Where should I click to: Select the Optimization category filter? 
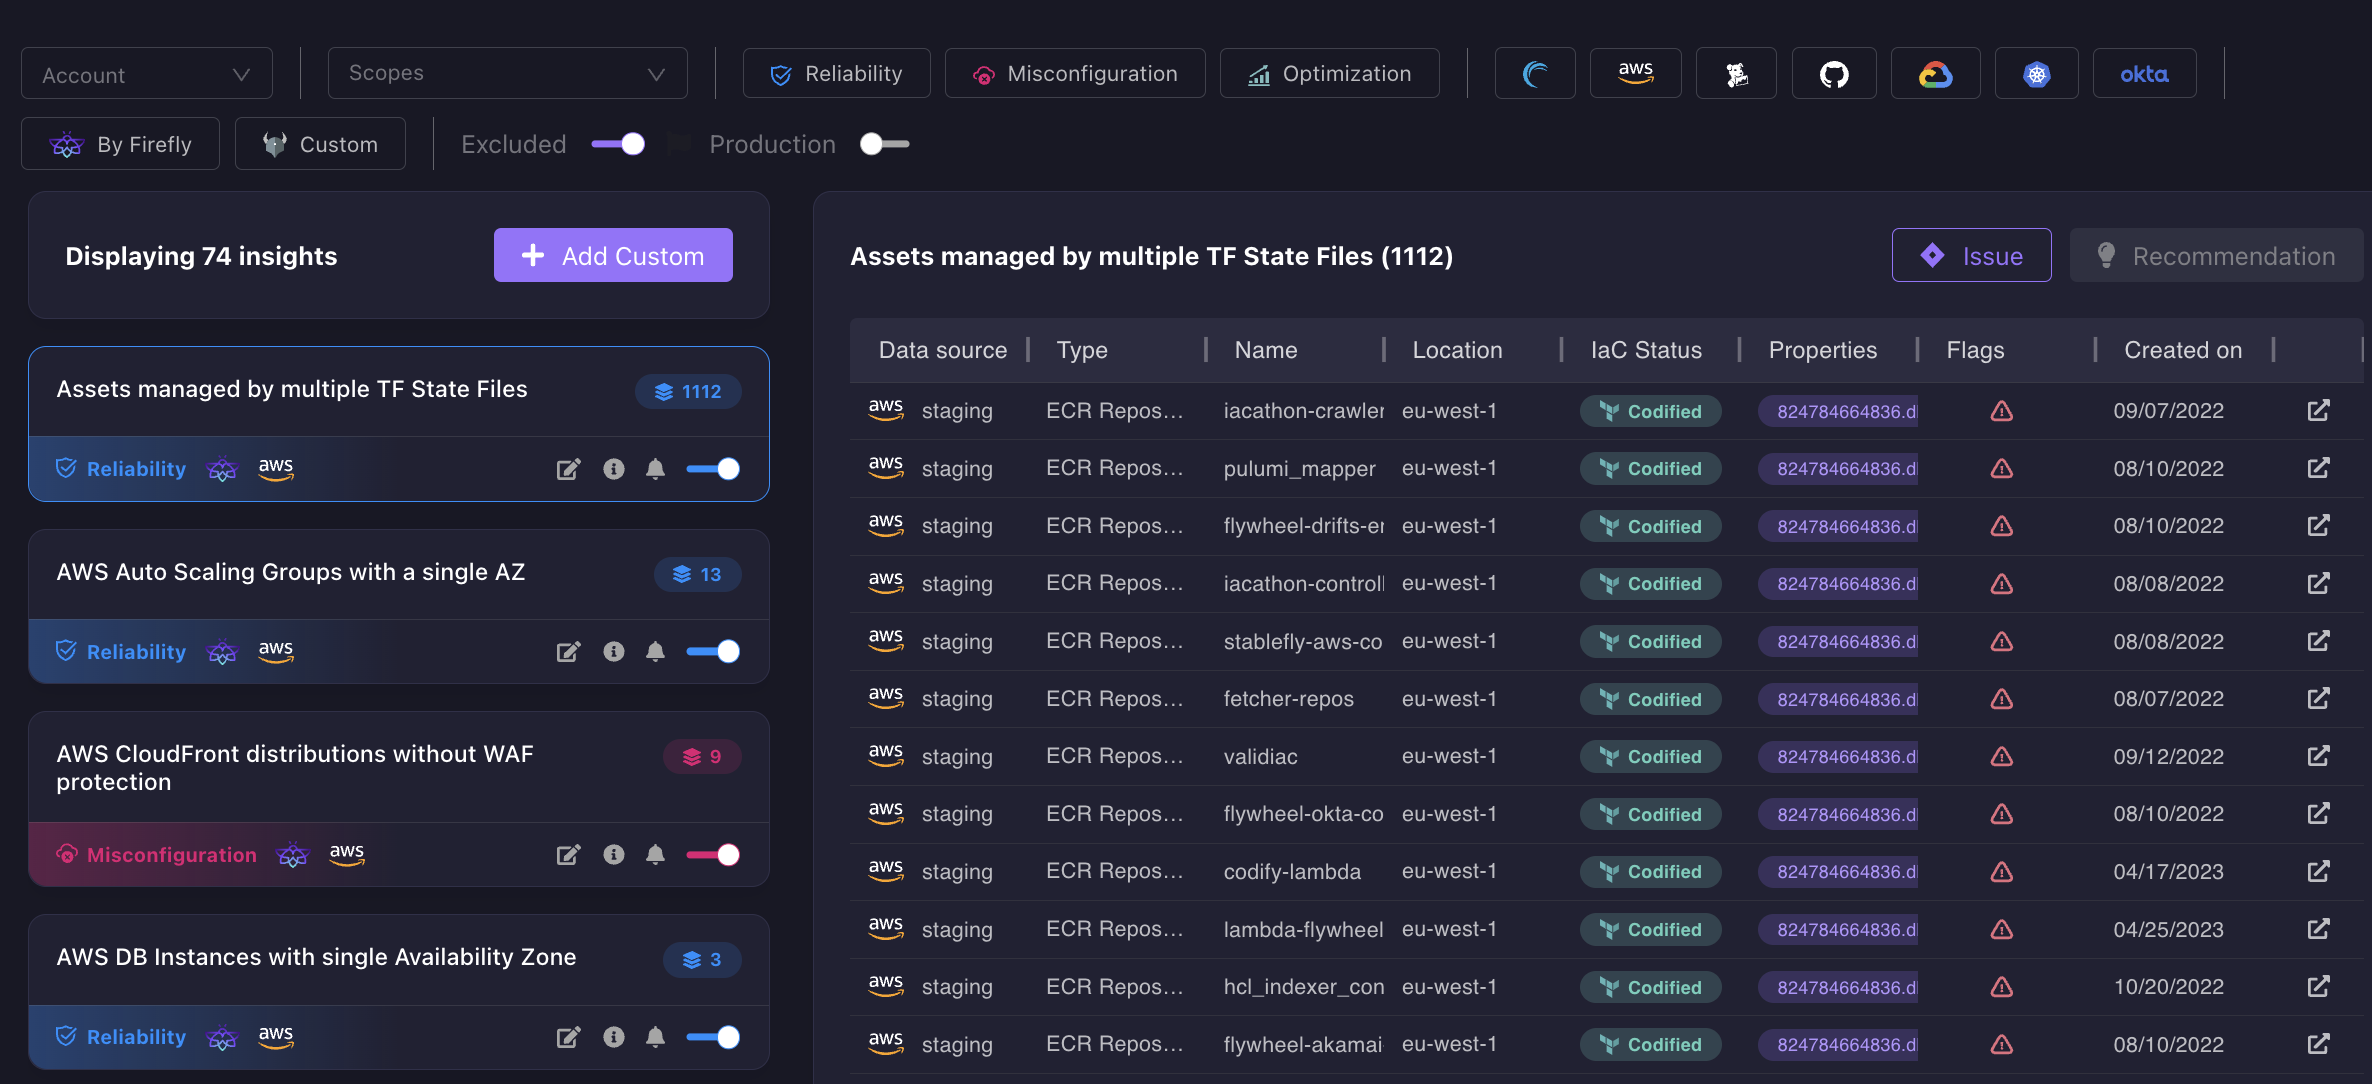(1329, 72)
